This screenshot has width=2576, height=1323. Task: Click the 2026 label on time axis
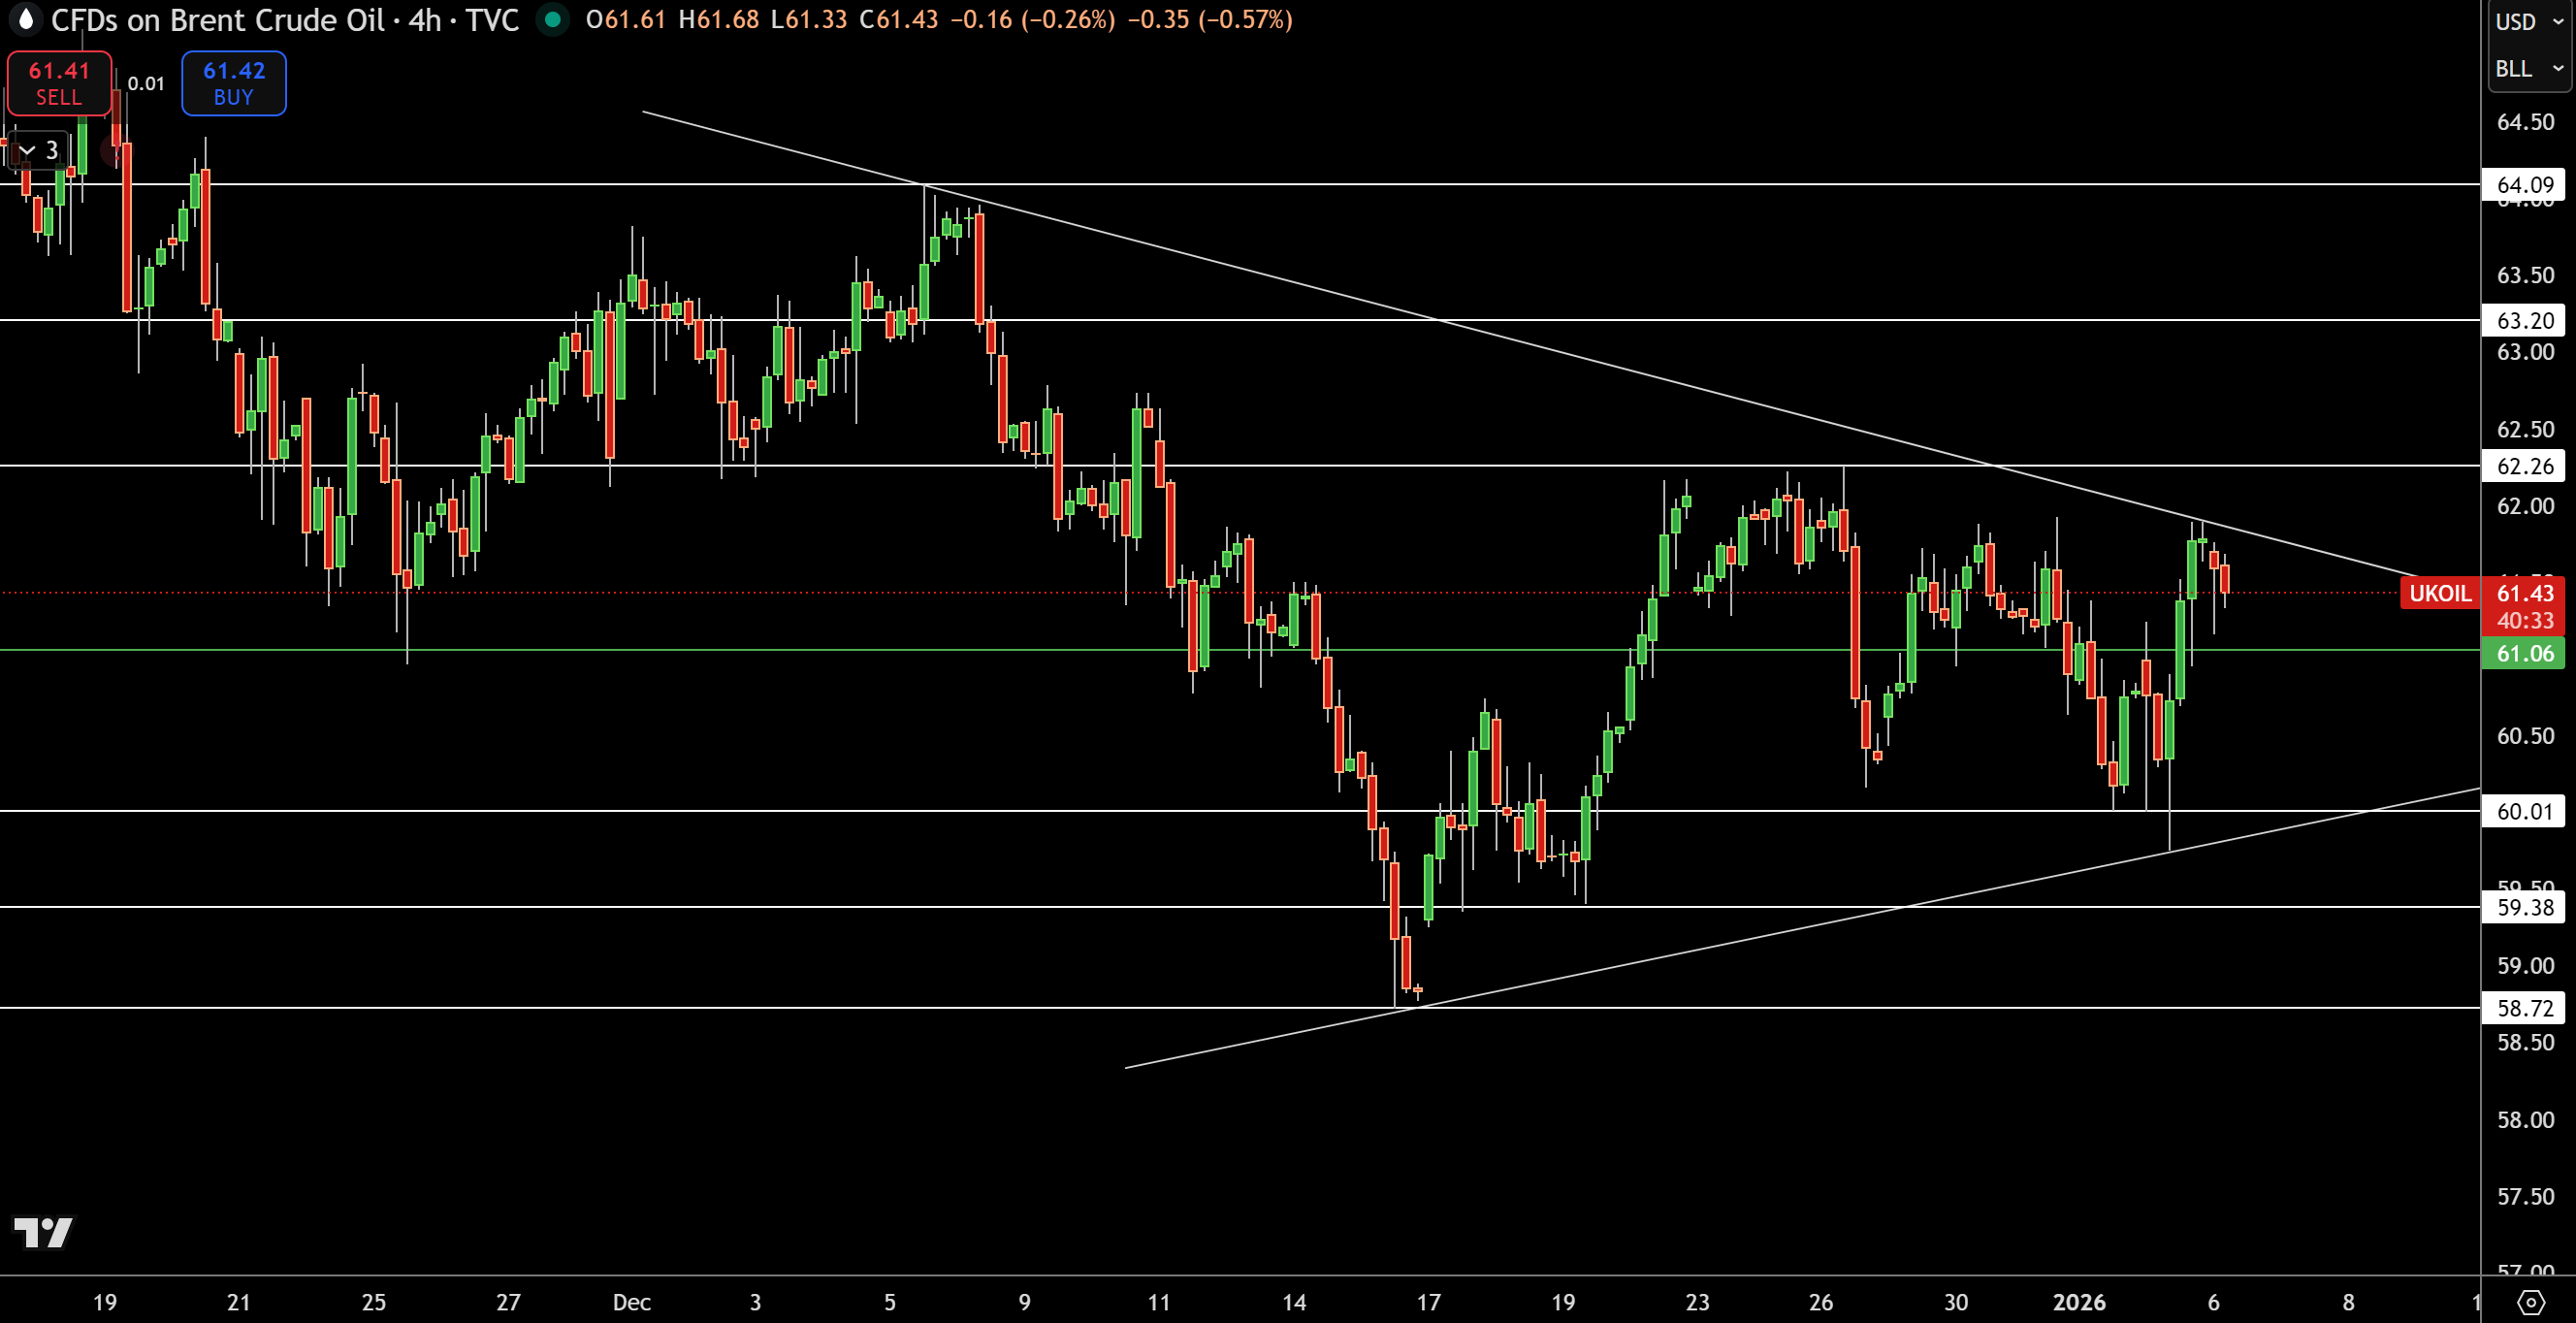click(x=2079, y=1302)
